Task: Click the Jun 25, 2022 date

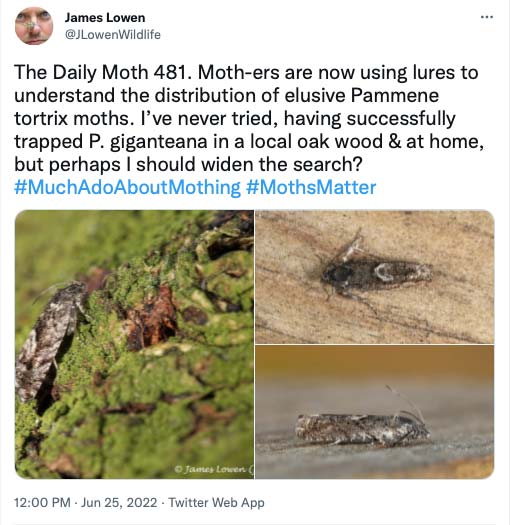Action: pyautogui.click(x=119, y=502)
